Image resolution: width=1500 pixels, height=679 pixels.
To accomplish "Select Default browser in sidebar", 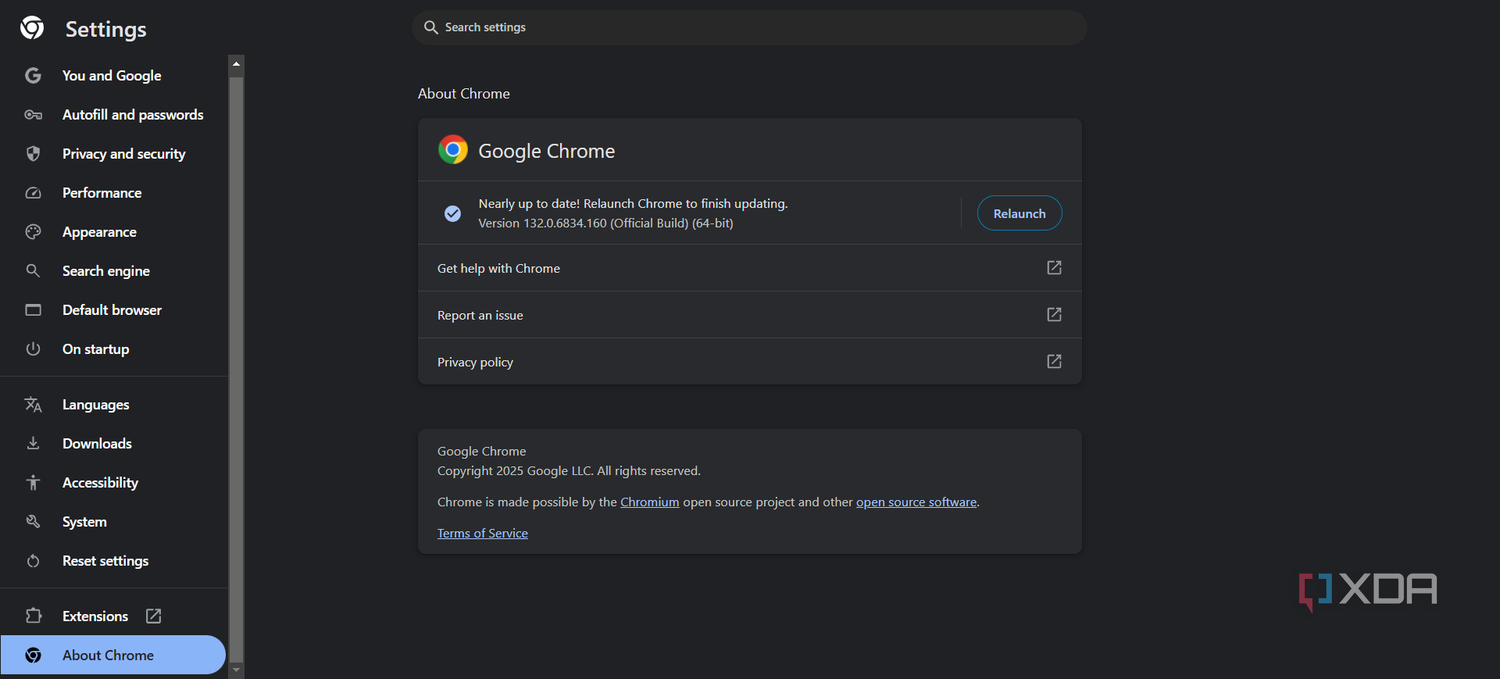I will tap(114, 310).
